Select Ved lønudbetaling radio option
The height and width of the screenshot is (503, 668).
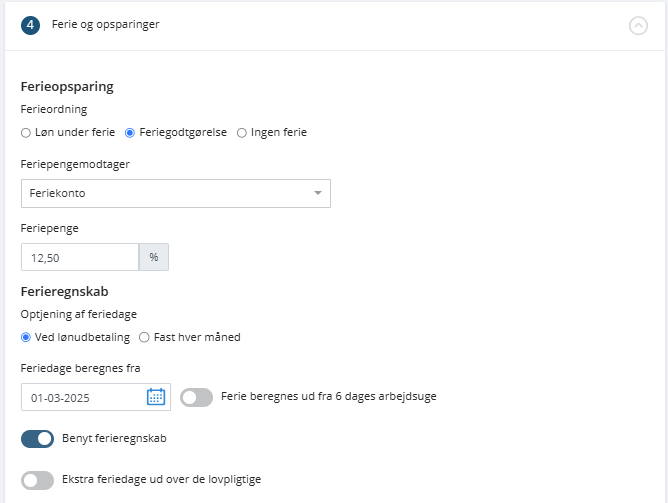coord(26,337)
